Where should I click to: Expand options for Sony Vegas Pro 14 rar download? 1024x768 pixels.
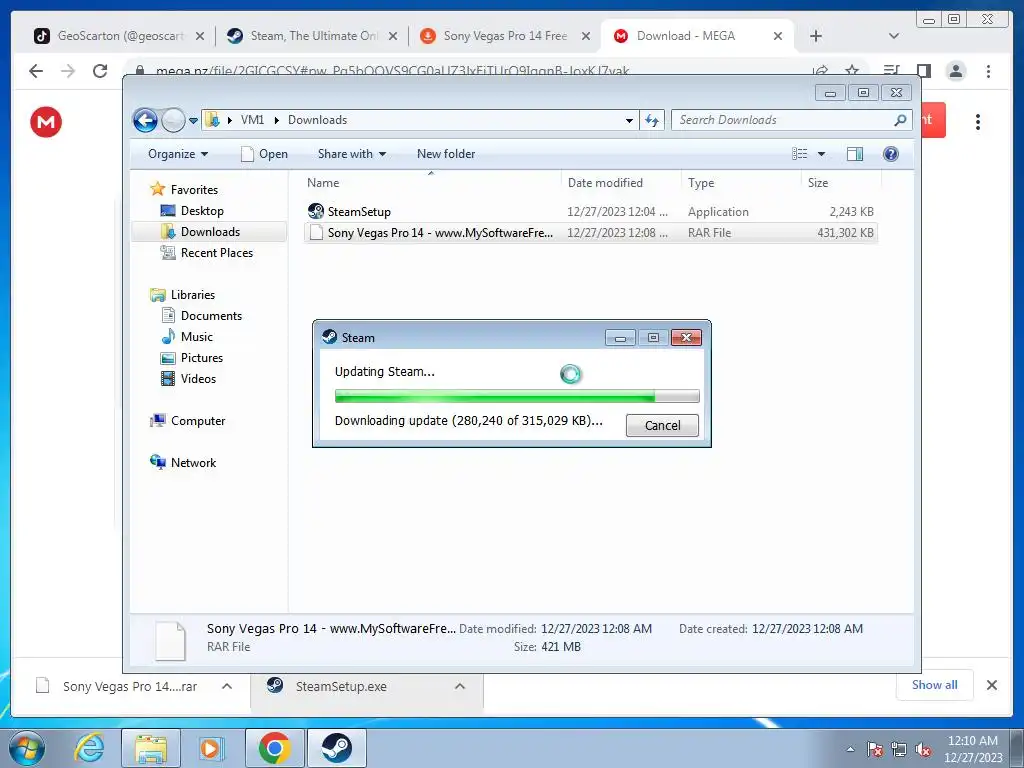point(227,686)
